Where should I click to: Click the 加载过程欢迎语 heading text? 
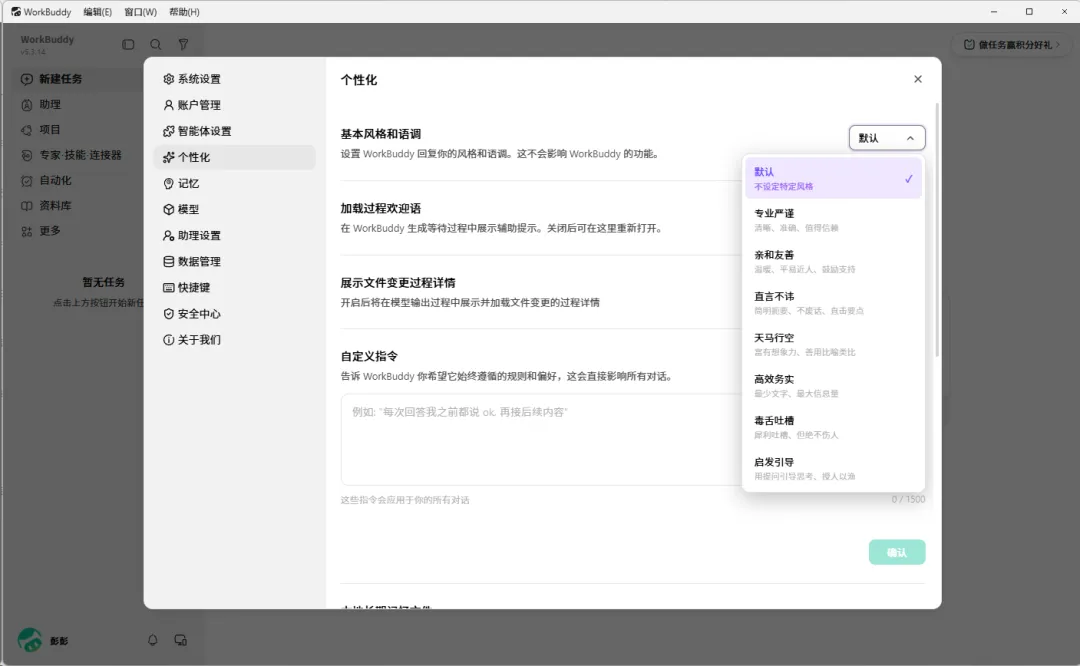380,209
